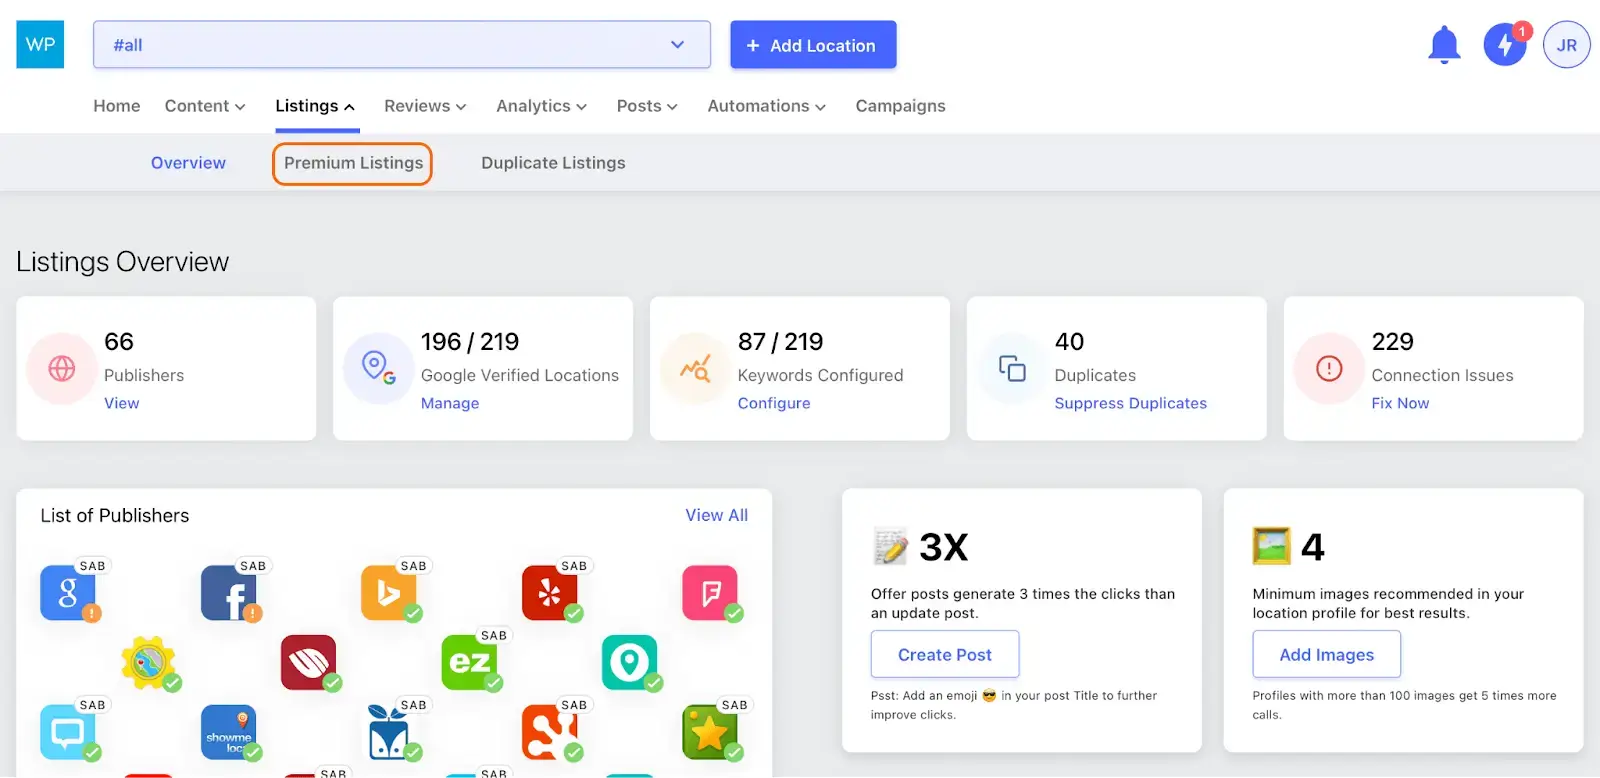Click the light blue chat bubble publisher icon

click(68, 732)
